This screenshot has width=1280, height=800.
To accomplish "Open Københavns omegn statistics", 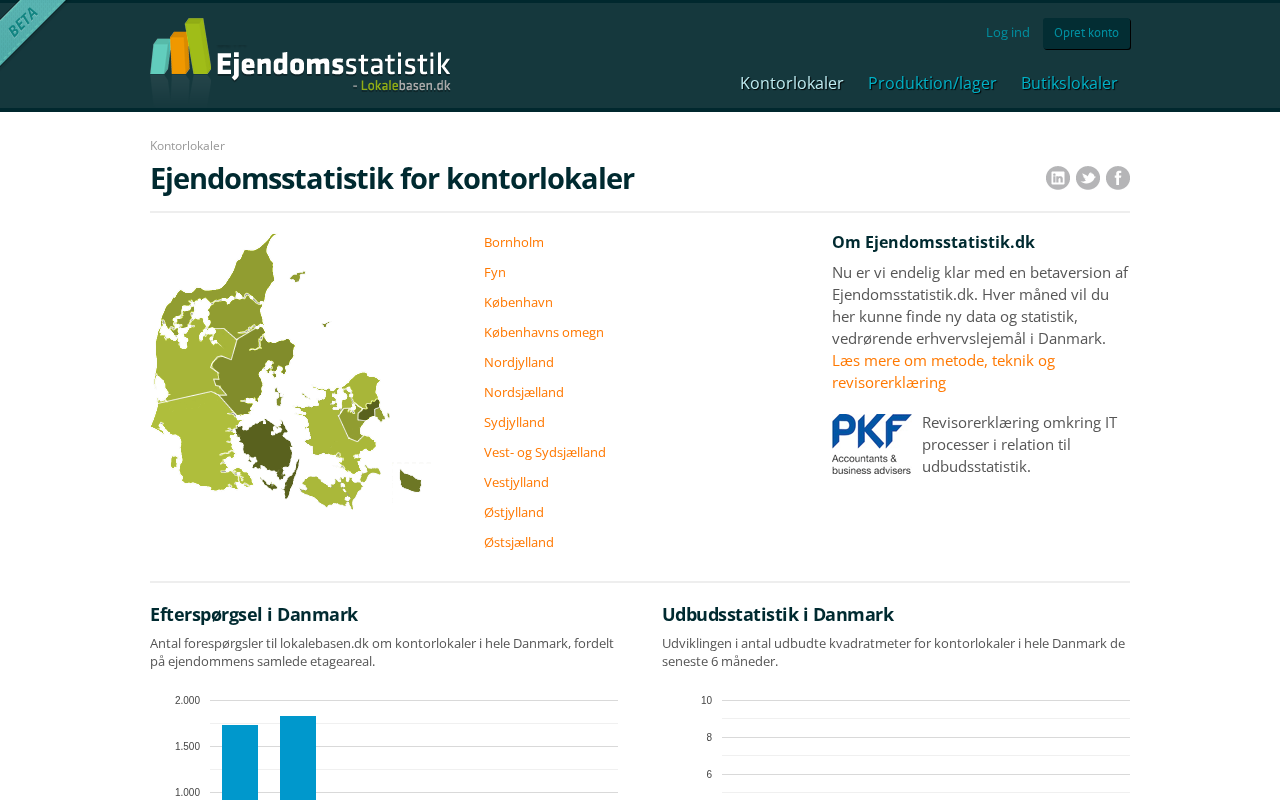I will point(544,332).
